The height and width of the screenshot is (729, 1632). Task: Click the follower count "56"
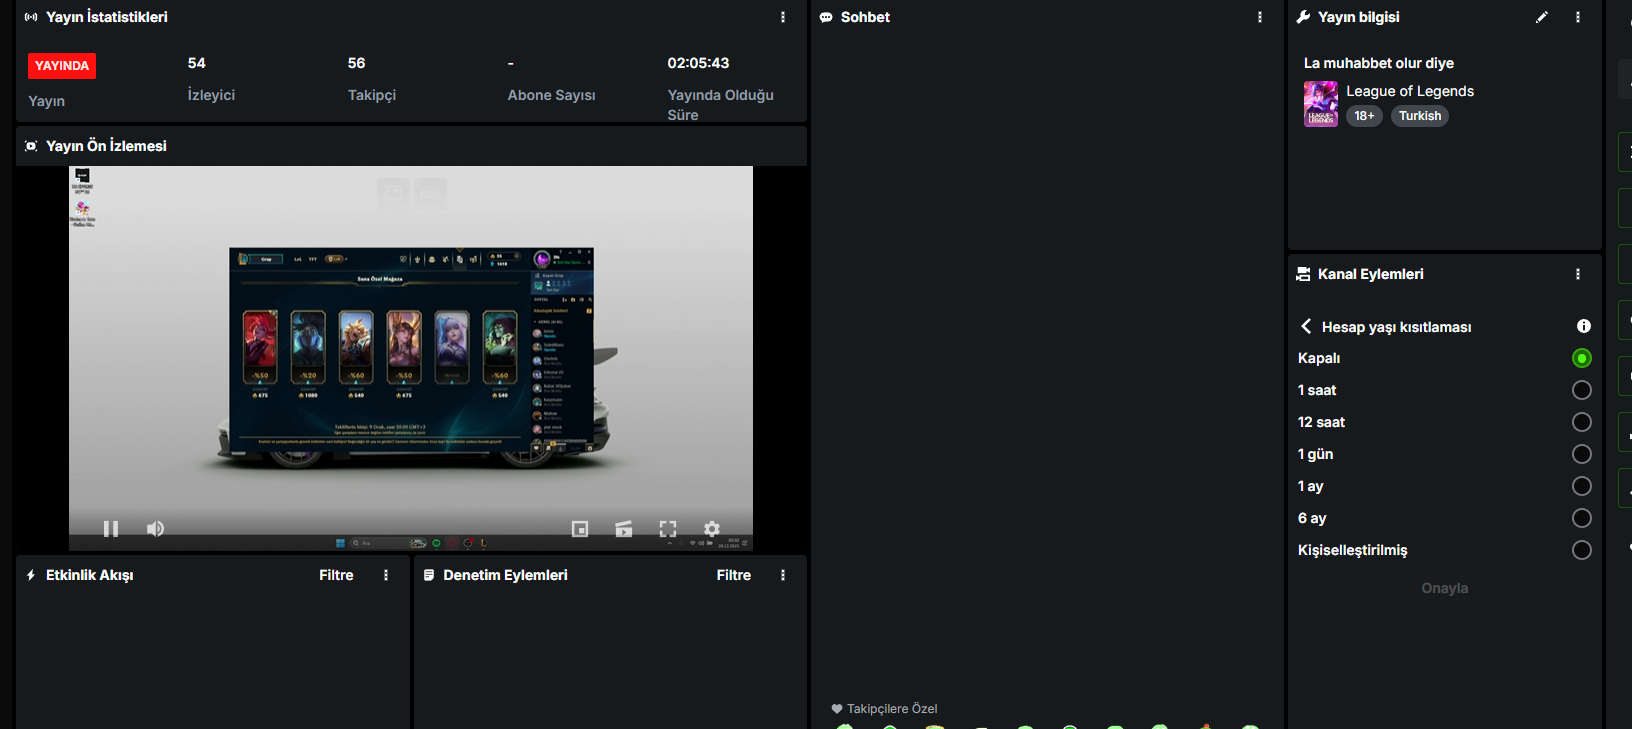click(357, 63)
